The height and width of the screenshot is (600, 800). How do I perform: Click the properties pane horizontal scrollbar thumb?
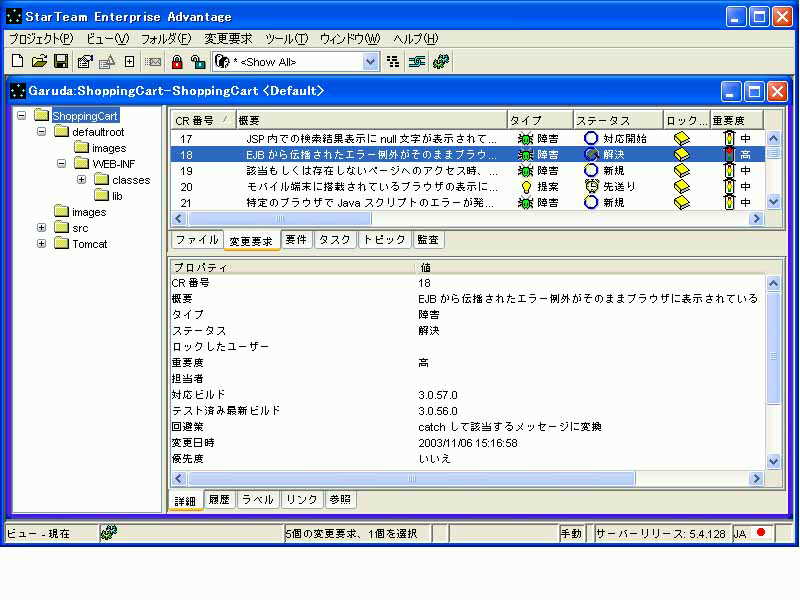point(412,479)
